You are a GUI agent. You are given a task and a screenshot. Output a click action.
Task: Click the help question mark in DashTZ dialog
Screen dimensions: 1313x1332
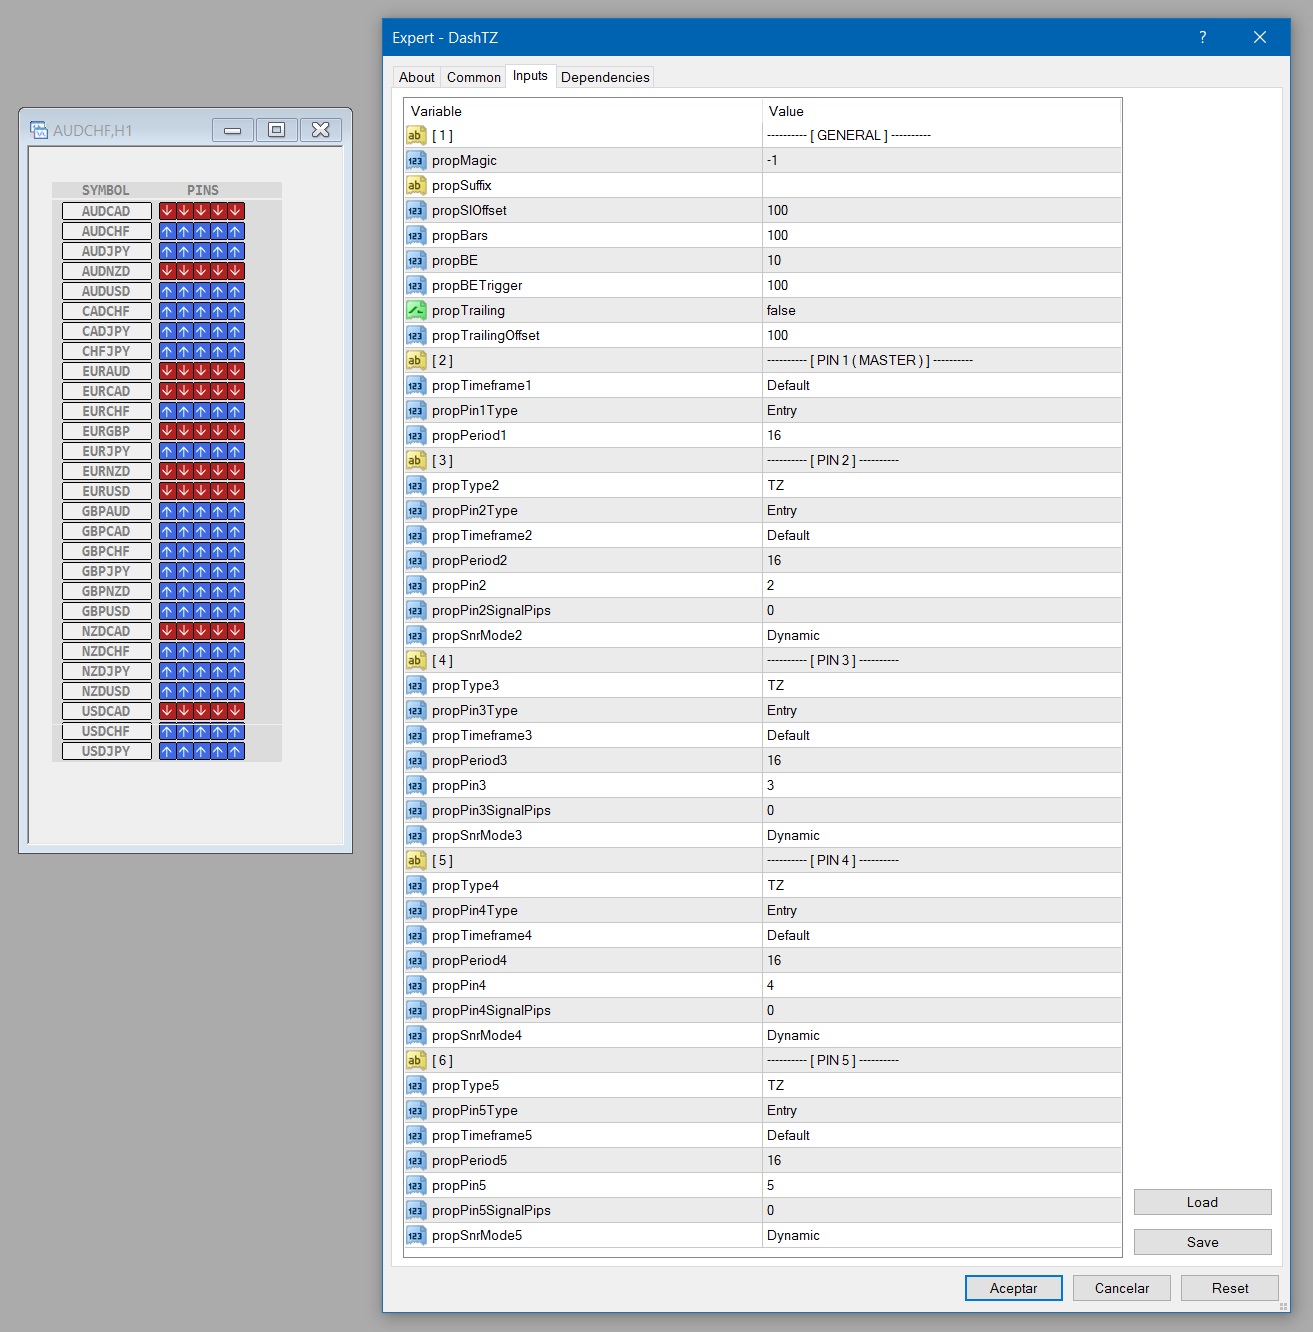[1203, 37]
